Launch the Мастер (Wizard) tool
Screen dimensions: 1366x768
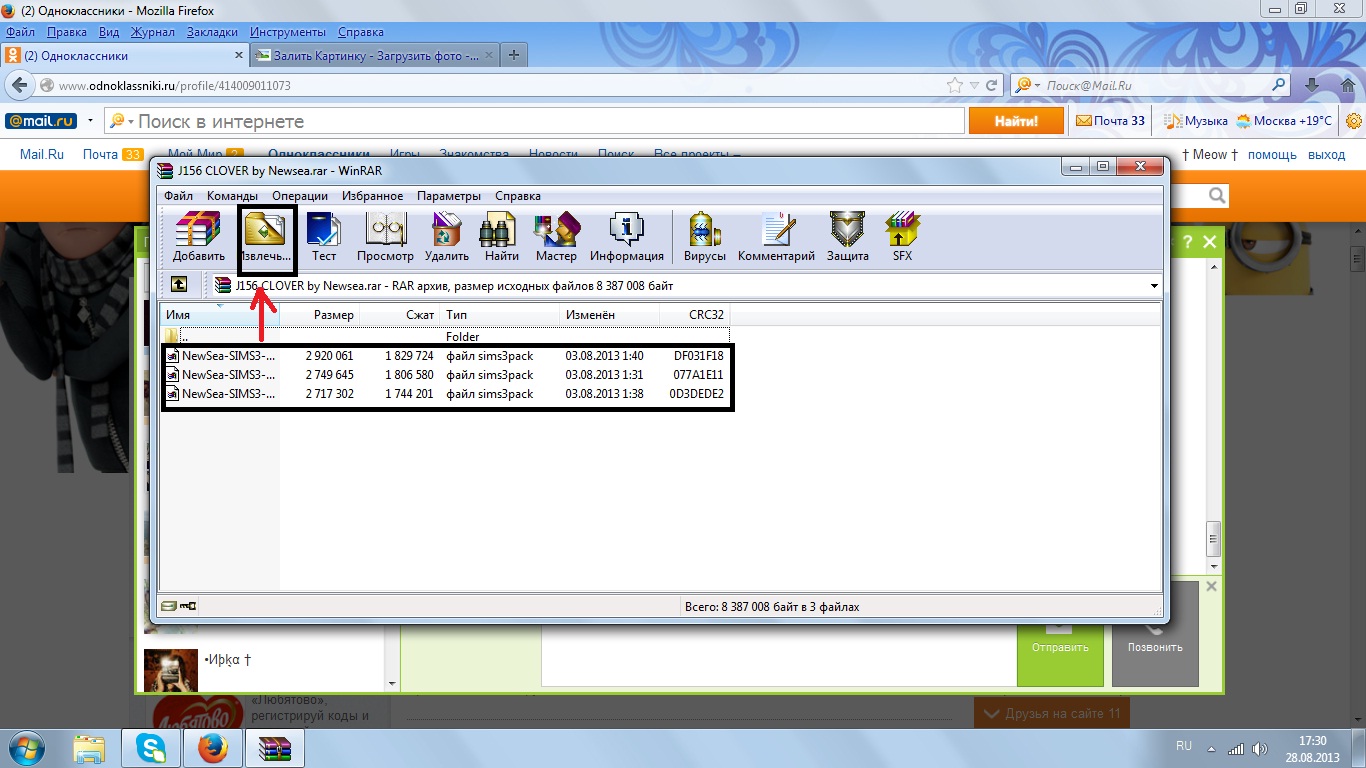[x=556, y=237]
